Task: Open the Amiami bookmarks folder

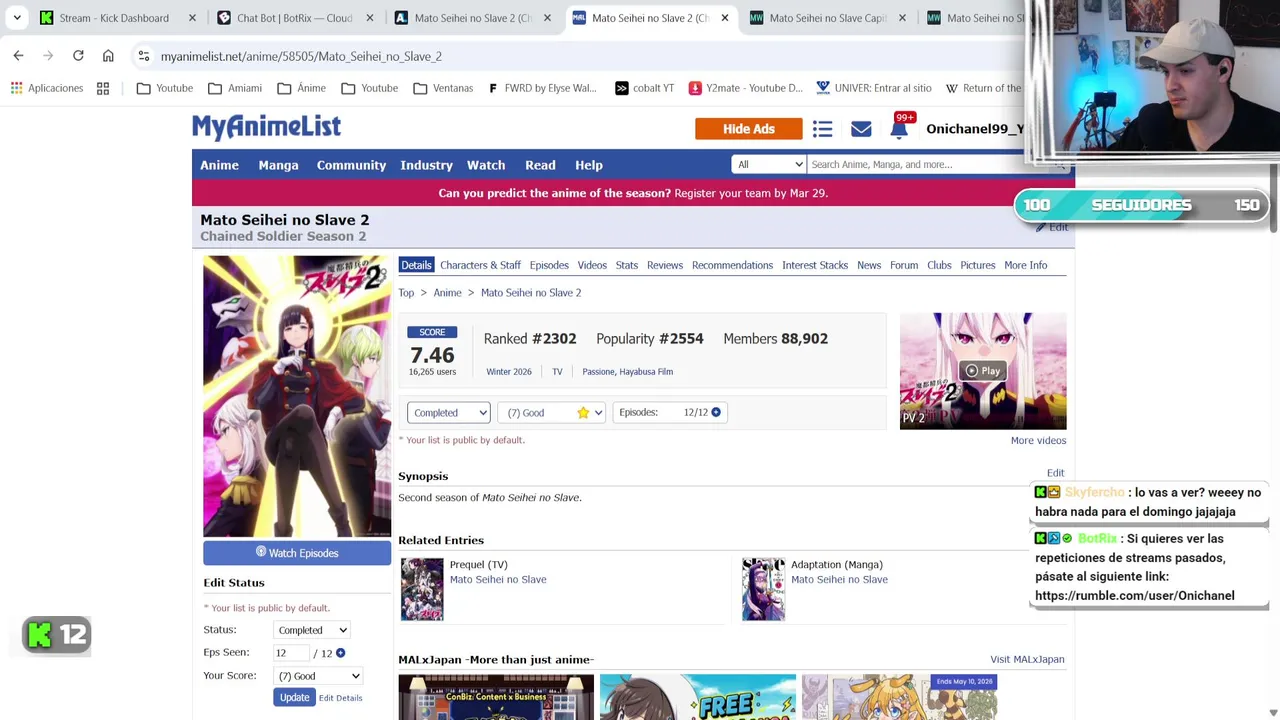Action: pyautogui.click(x=235, y=88)
